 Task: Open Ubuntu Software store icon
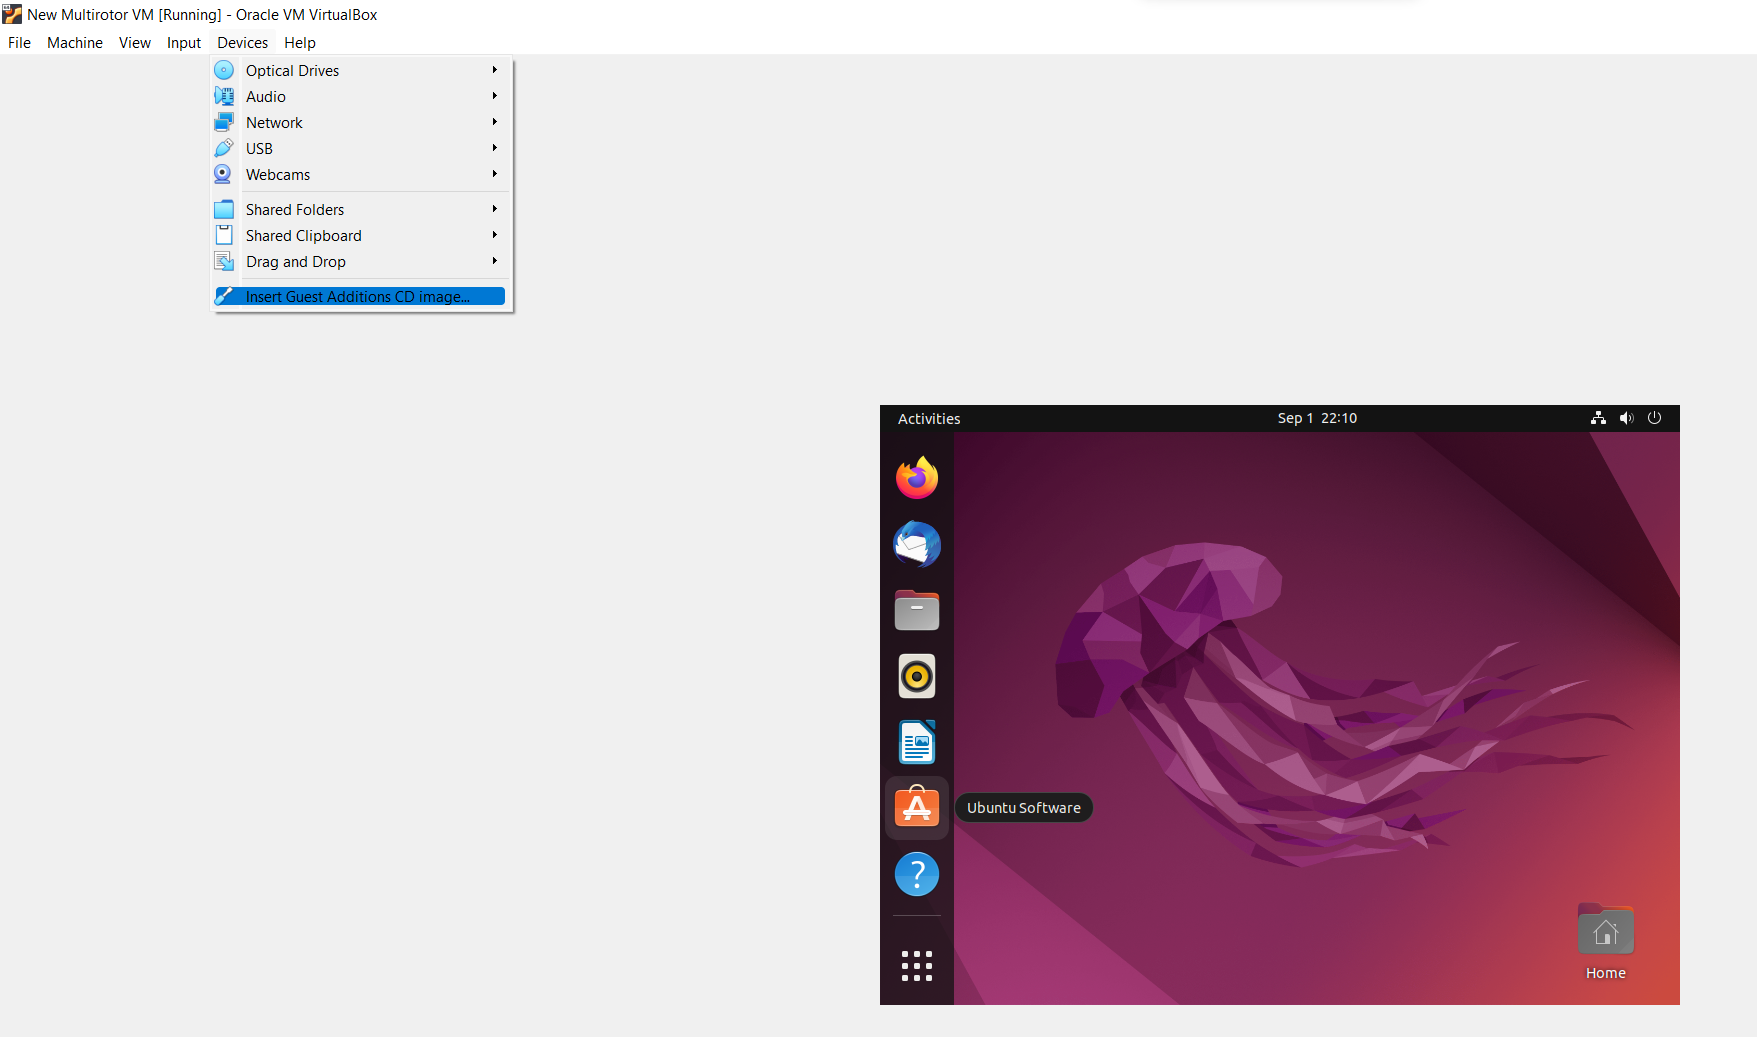[917, 808]
